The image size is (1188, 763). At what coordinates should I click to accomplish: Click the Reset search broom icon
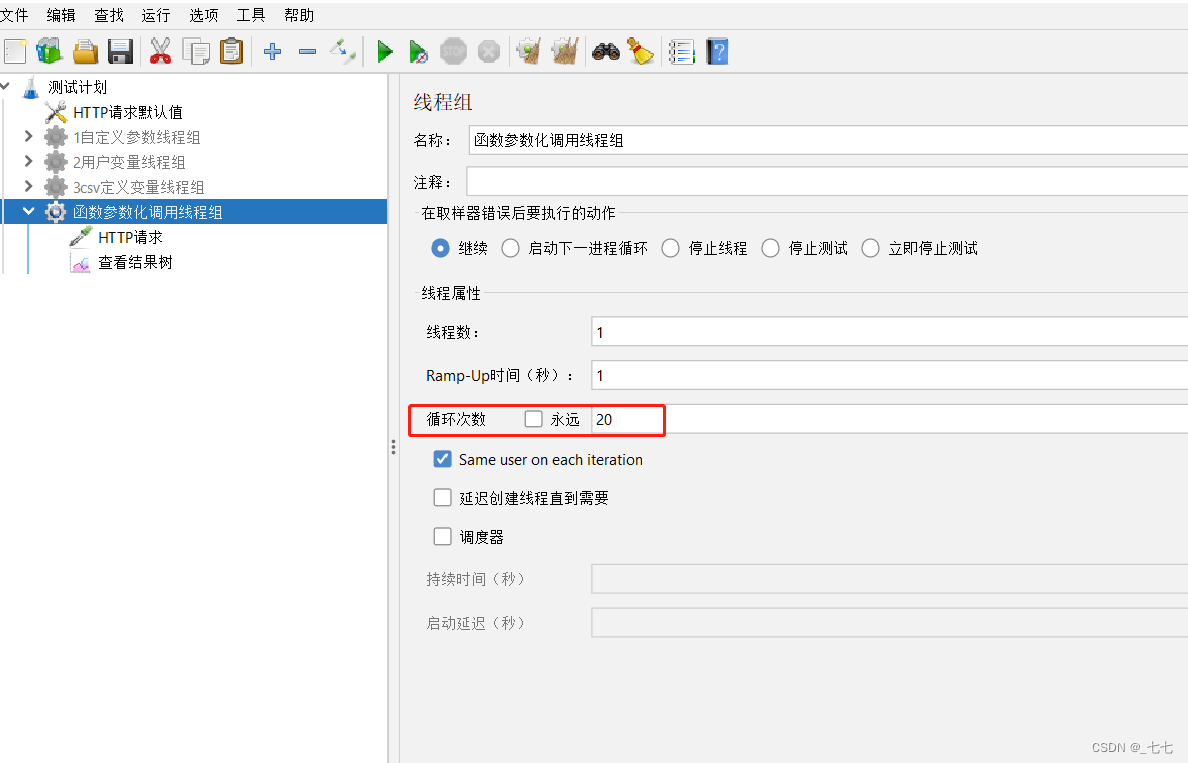(x=640, y=52)
